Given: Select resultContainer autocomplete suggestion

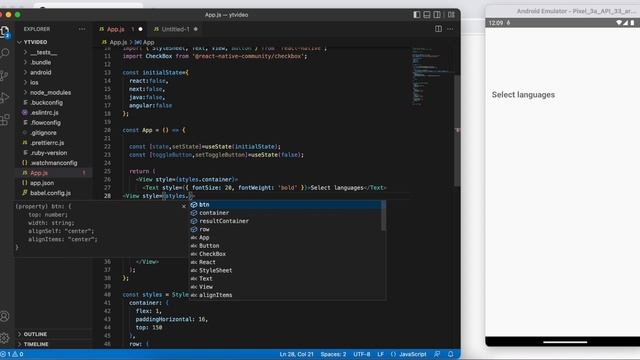Looking at the screenshot, I should pos(286,221).
